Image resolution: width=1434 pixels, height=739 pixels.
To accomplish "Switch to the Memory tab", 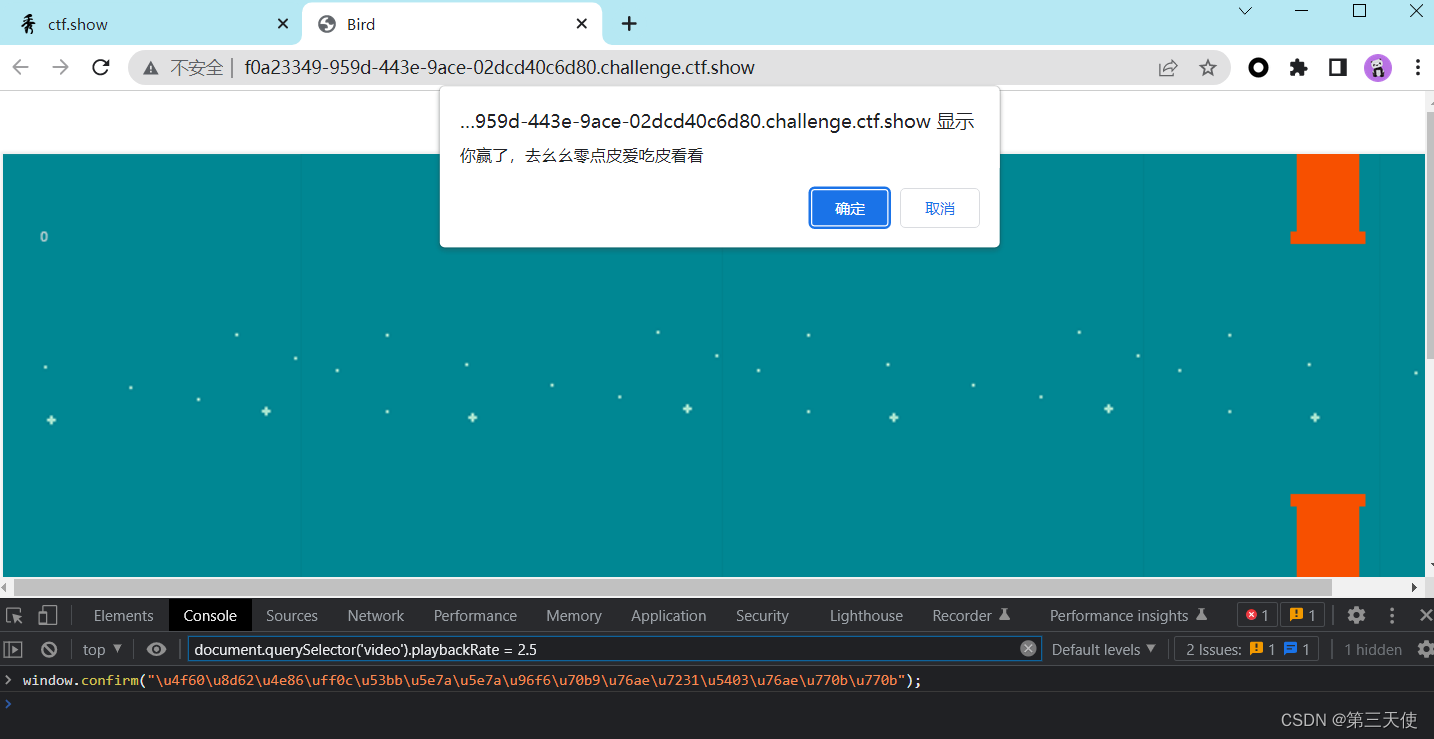I will 574,615.
